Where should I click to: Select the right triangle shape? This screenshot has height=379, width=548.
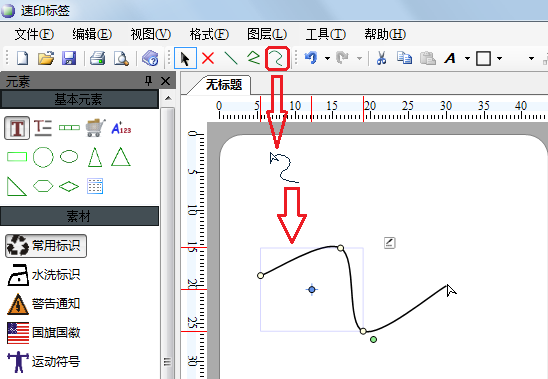pyautogui.click(x=17, y=186)
